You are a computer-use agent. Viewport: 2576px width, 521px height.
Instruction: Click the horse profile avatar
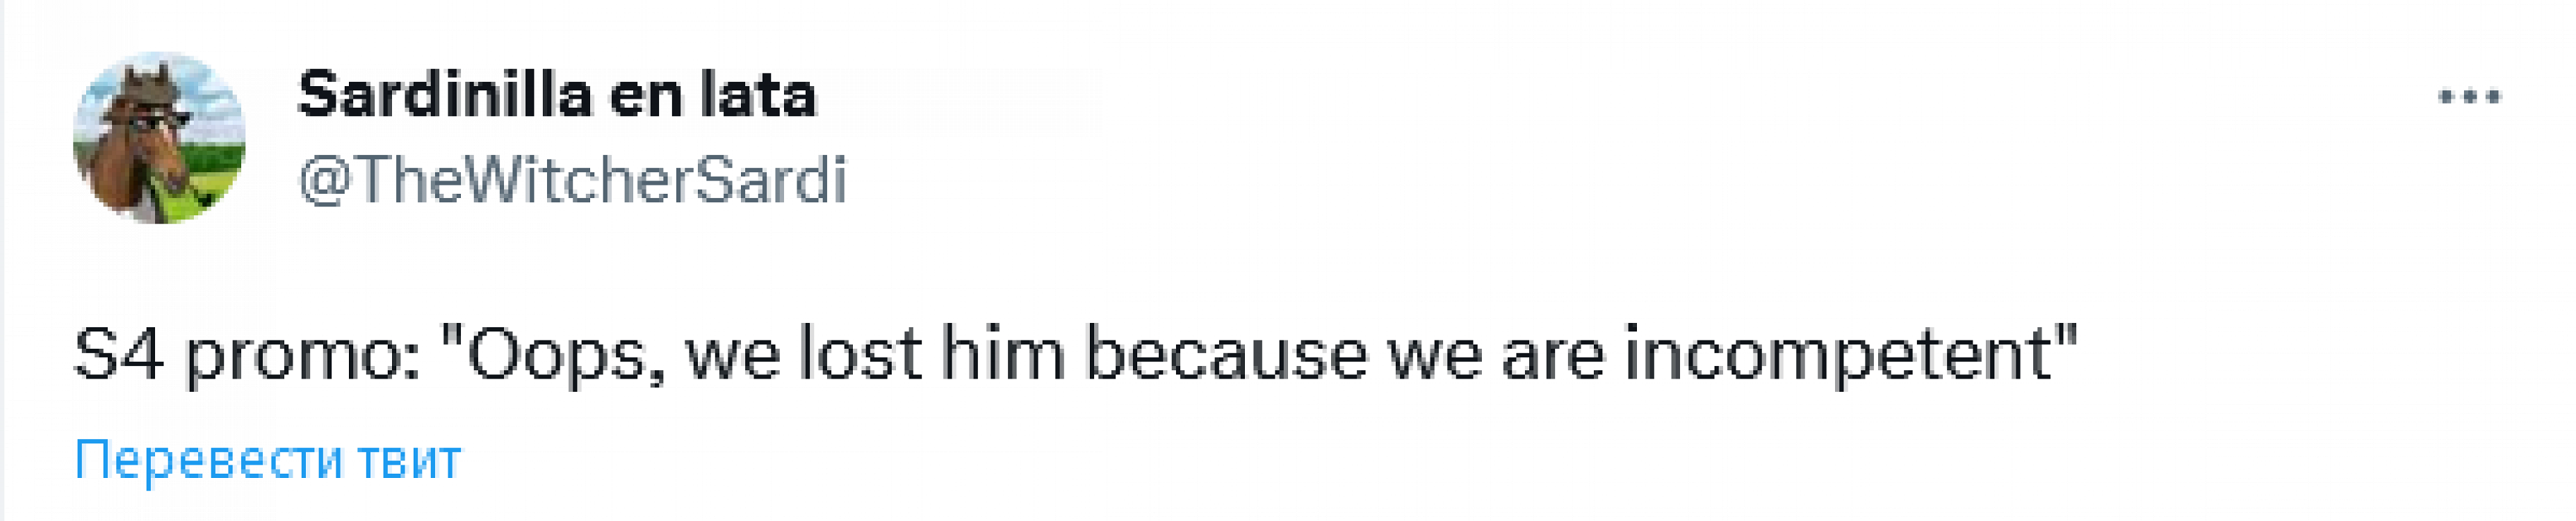[159, 138]
